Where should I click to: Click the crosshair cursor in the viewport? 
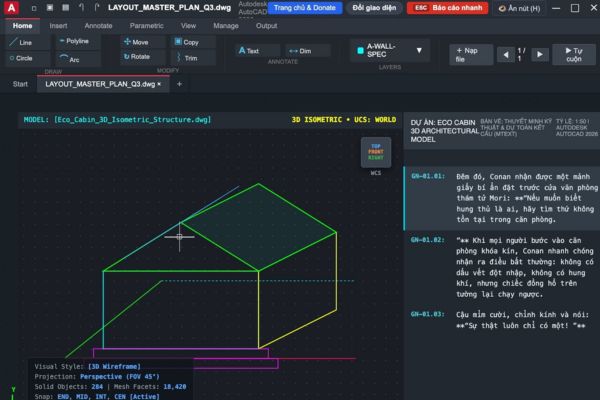tap(179, 237)
